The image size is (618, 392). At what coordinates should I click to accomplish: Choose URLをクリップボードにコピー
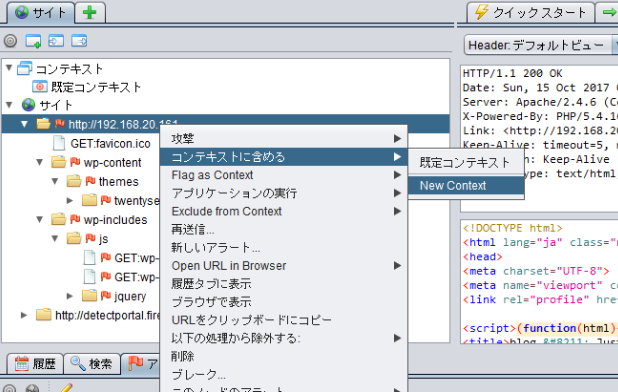click(284, 320)
